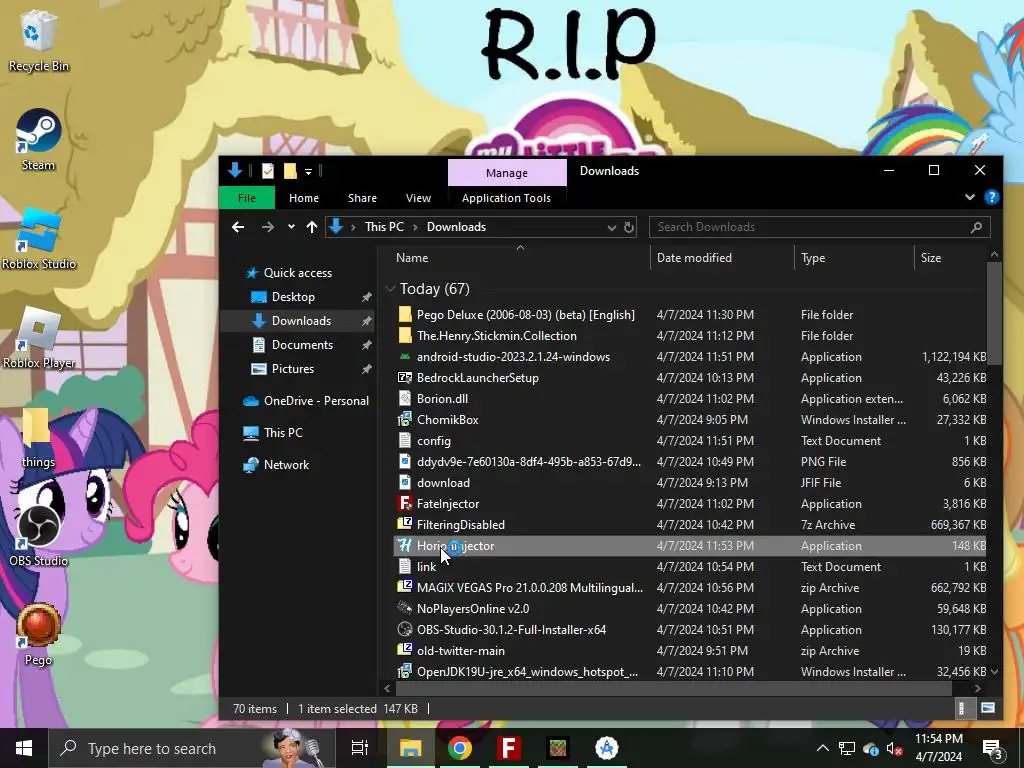This screenshot has height=768, width=1024.
Task: Click the forward navigation arrow
Action: pyautogui.click(x=268, y=227)
